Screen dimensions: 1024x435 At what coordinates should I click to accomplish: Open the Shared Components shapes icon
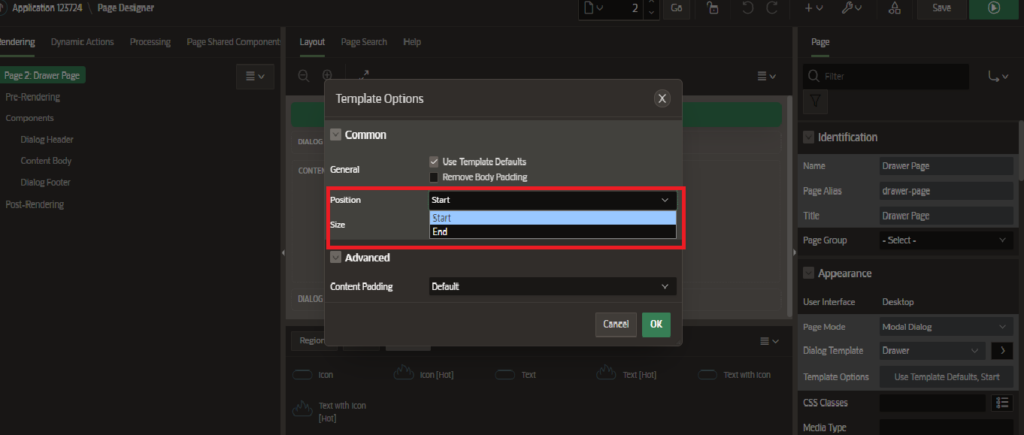click(894, 8)
